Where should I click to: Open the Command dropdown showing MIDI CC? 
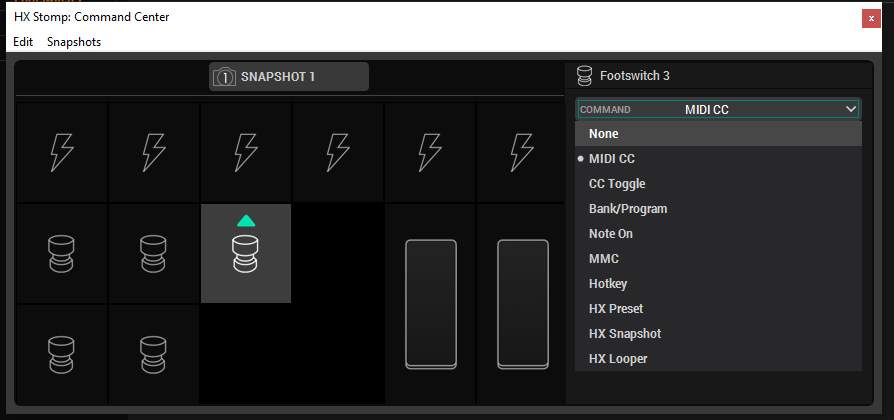[718, 109]
